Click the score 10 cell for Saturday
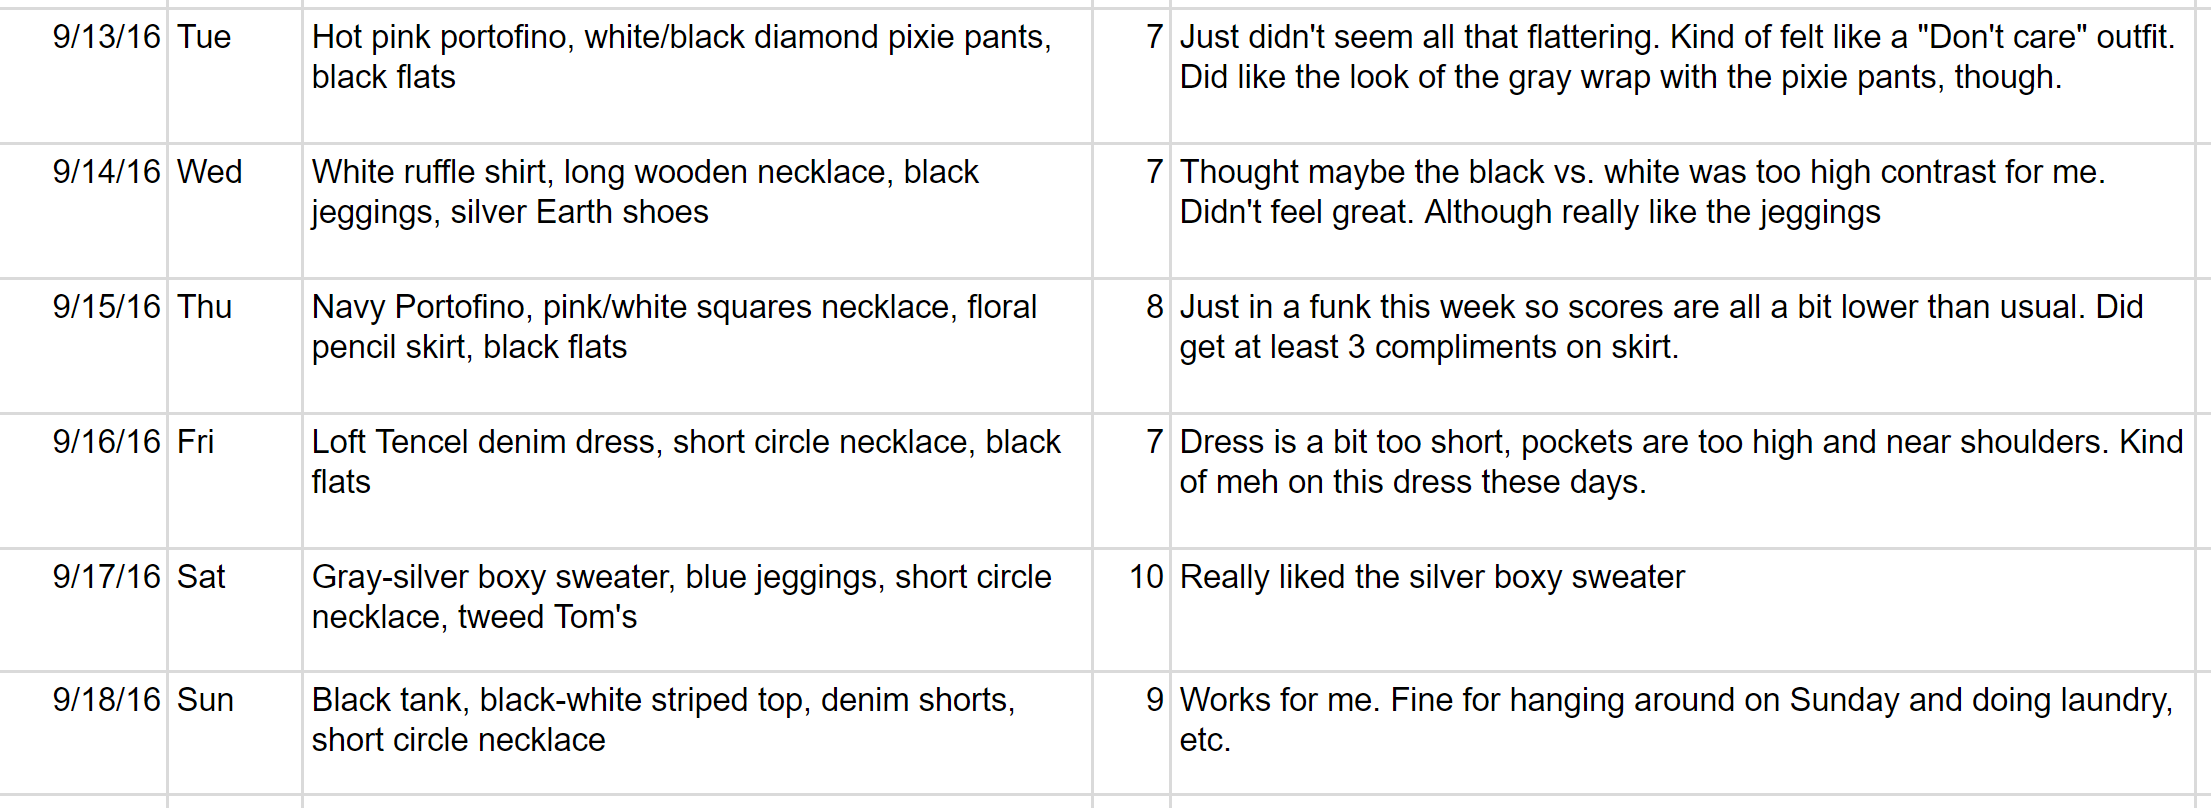Viewport: 2211px width, 808px height. pos(1131,610)
